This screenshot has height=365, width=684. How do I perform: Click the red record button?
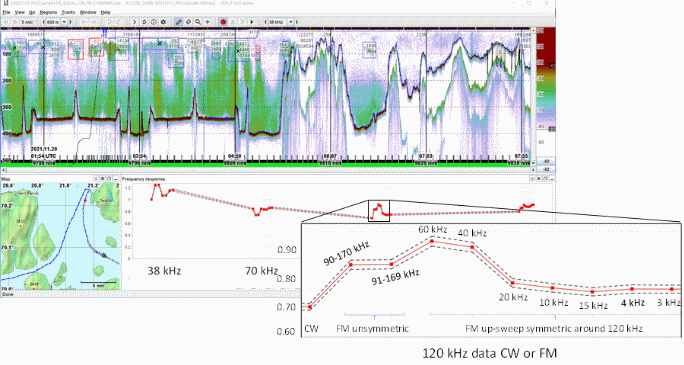pyautogui.click(x=223, y=22)
